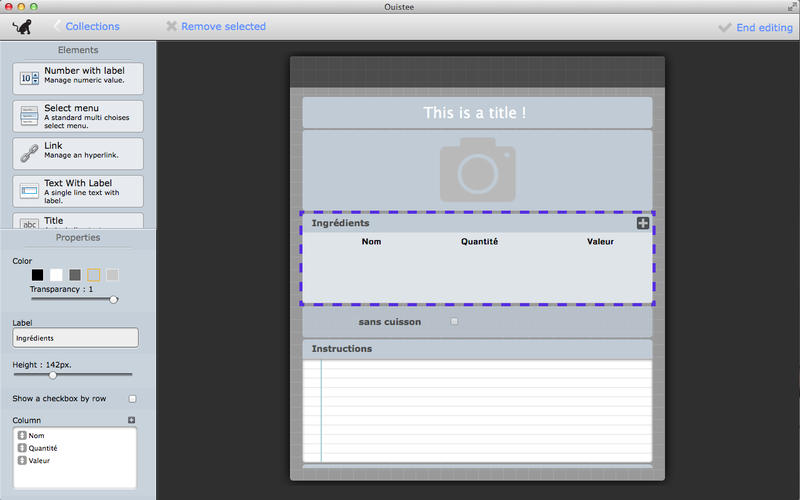Screen dimensions: 800x500
Task: Click the End editing checkmark icon
Action: (724, 27)
